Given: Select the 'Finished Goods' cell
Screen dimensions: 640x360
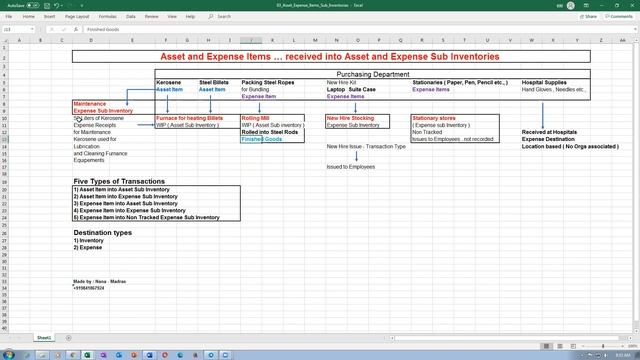Looking at the screenshot, I should point(262,139).
